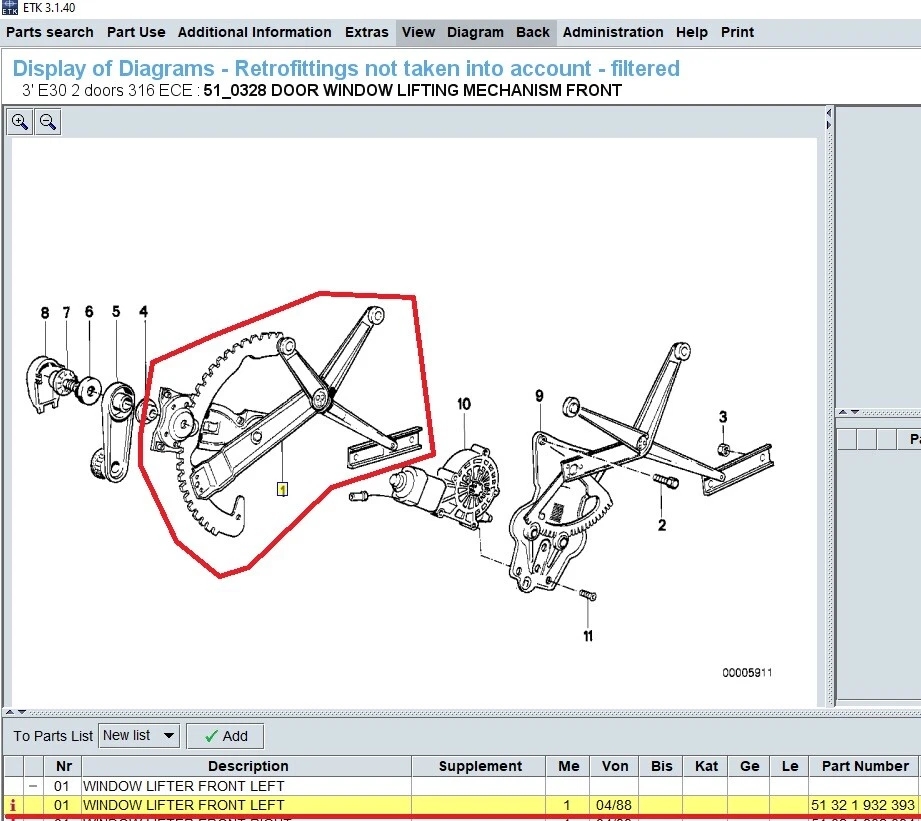Collapse diagram panel using splitter arrows

coord(829,119)
